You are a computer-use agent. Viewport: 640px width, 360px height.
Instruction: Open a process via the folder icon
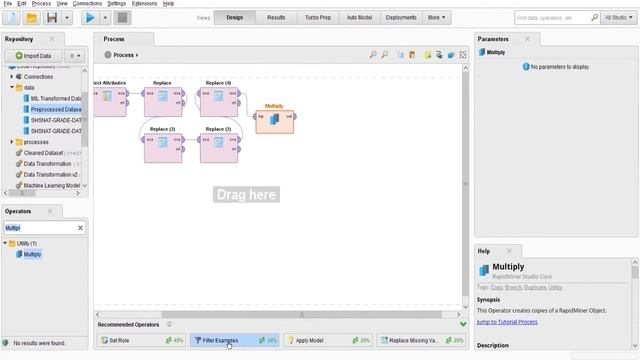coord(31,18)
